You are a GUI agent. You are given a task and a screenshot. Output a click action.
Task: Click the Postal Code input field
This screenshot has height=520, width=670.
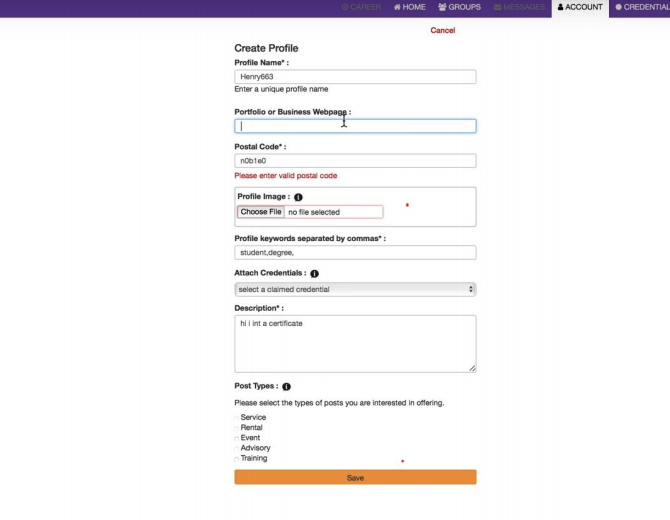click(x=355, y=161)
